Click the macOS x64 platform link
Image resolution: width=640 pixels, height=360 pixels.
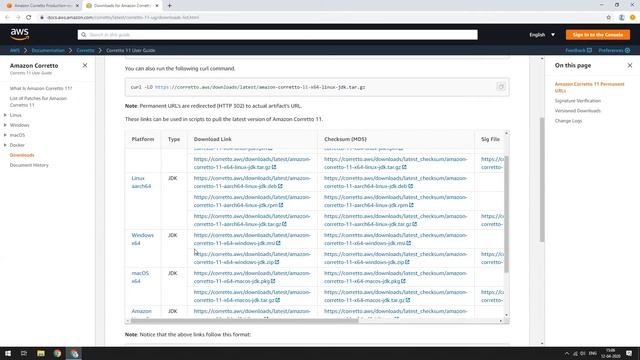(140, 277)
